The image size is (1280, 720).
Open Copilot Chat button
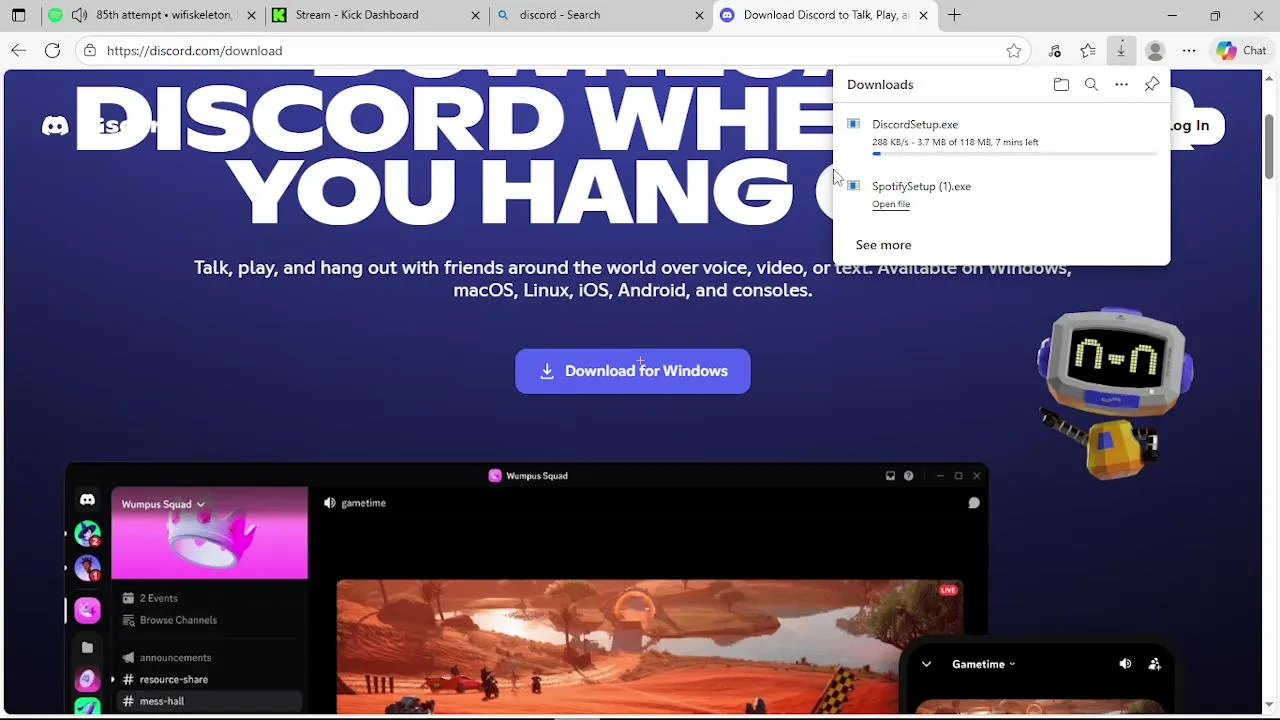tap(1241, 51)
